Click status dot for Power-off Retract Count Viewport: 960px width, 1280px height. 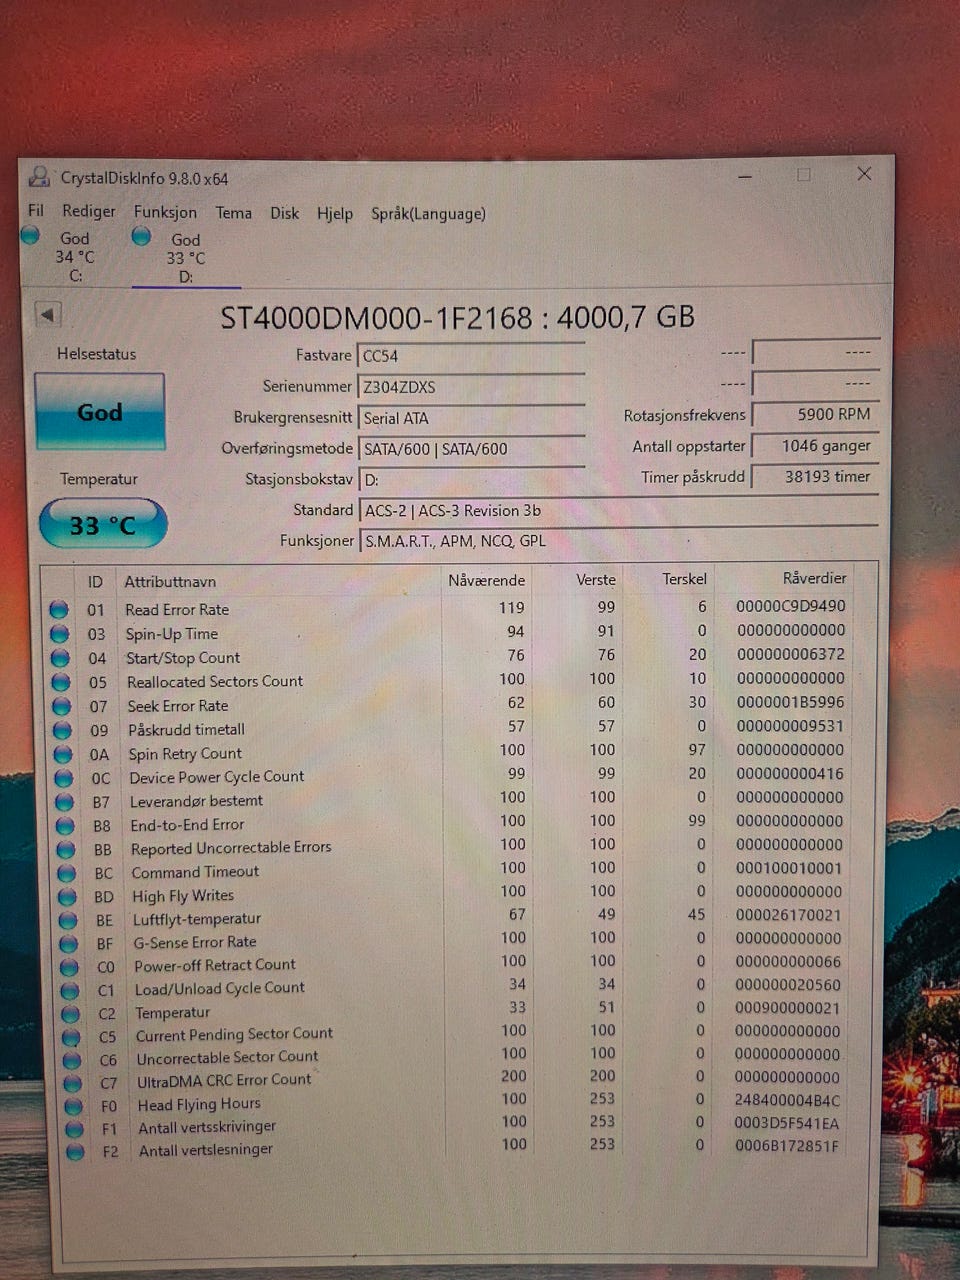(69, 967)
